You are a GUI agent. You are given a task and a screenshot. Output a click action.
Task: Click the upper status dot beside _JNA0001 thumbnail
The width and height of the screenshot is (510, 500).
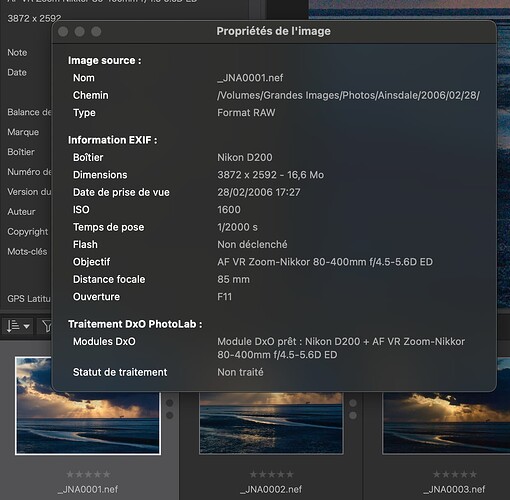(170, 403)
